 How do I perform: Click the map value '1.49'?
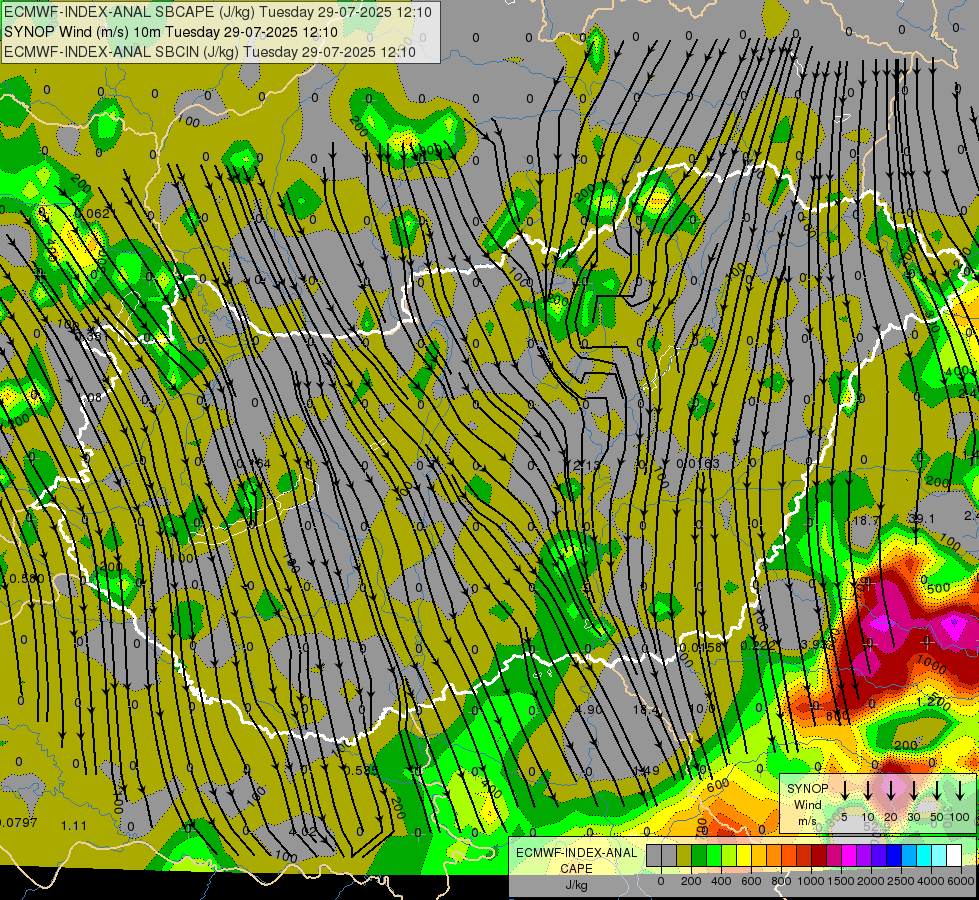[646, 770]
